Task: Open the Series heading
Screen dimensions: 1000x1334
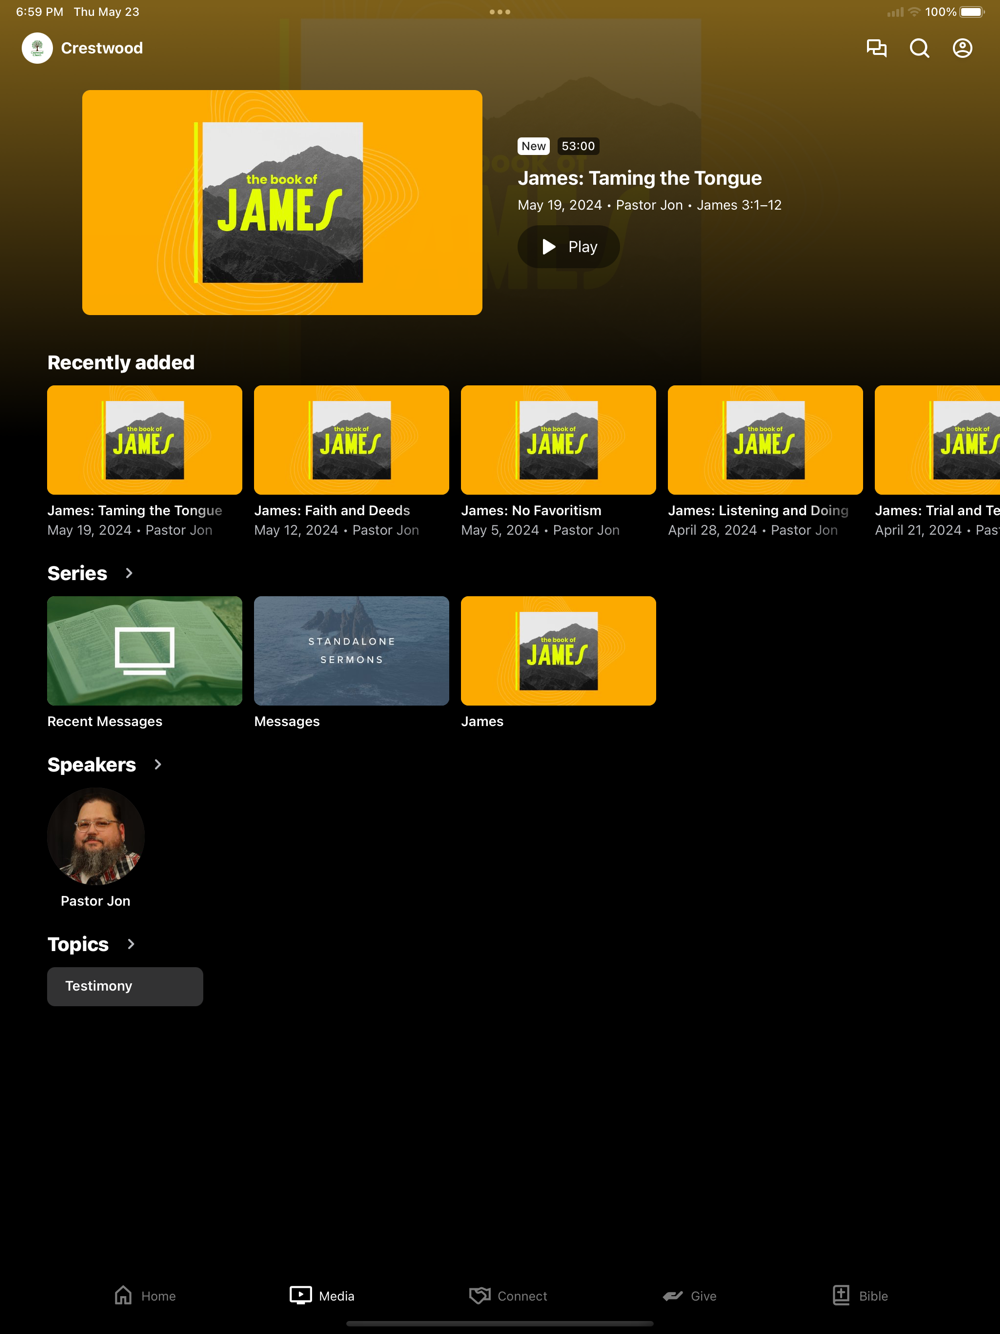Action: tap(77, 573)
